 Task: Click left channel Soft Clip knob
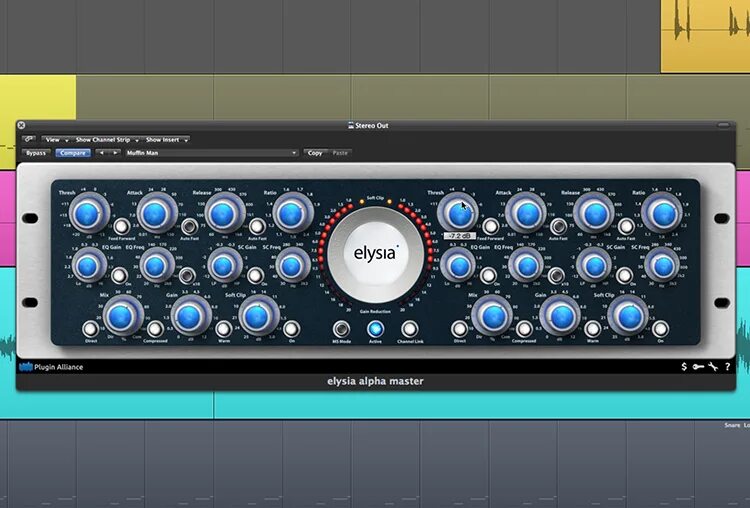[x=257, y=316]
